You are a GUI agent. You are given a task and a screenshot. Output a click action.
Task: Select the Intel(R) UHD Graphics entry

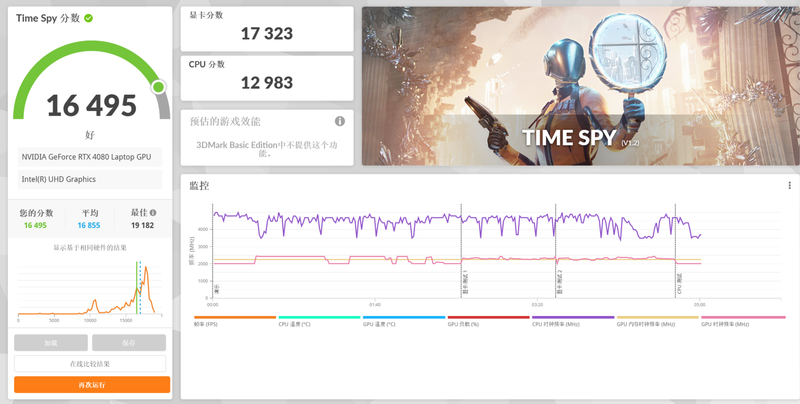(x=90, y=179)
